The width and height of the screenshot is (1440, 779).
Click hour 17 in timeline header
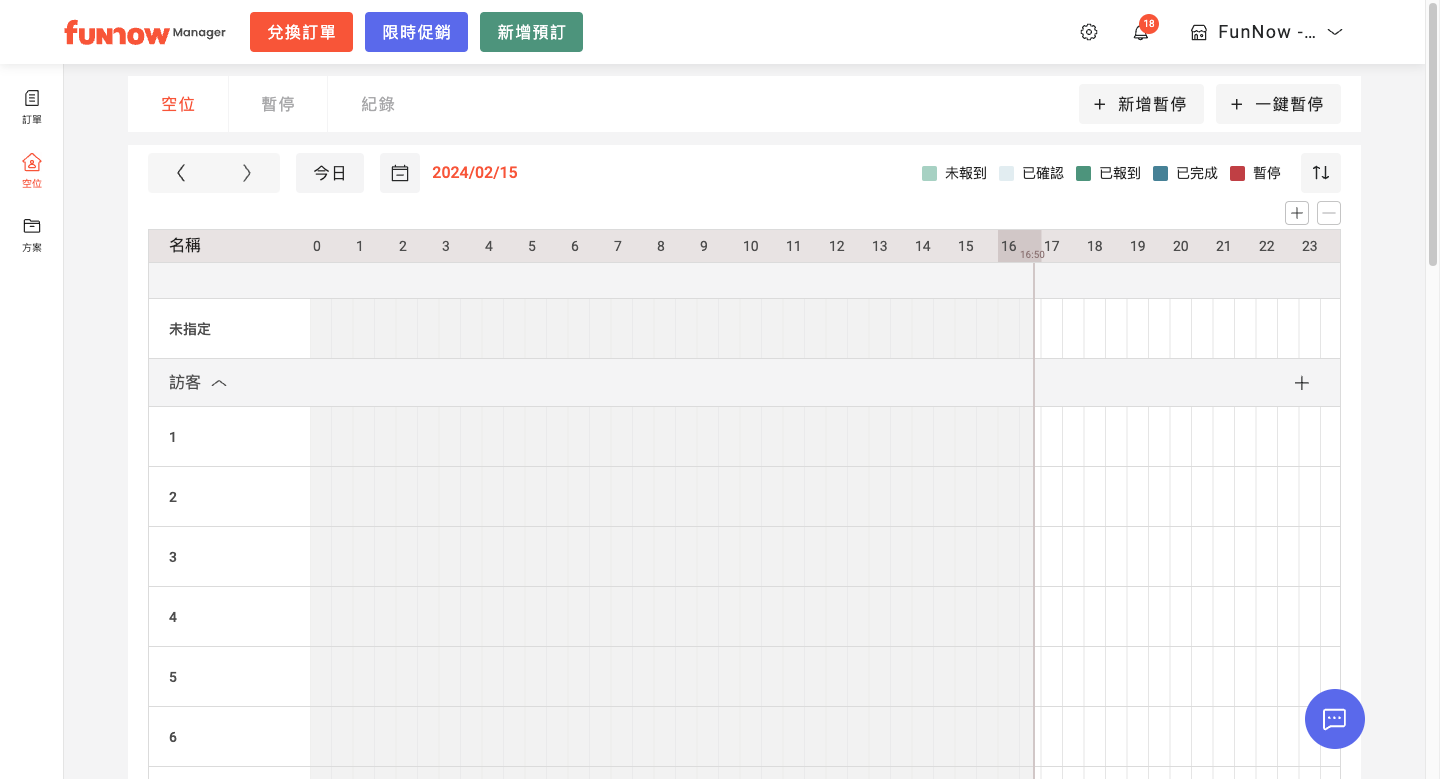[1052, 246]
